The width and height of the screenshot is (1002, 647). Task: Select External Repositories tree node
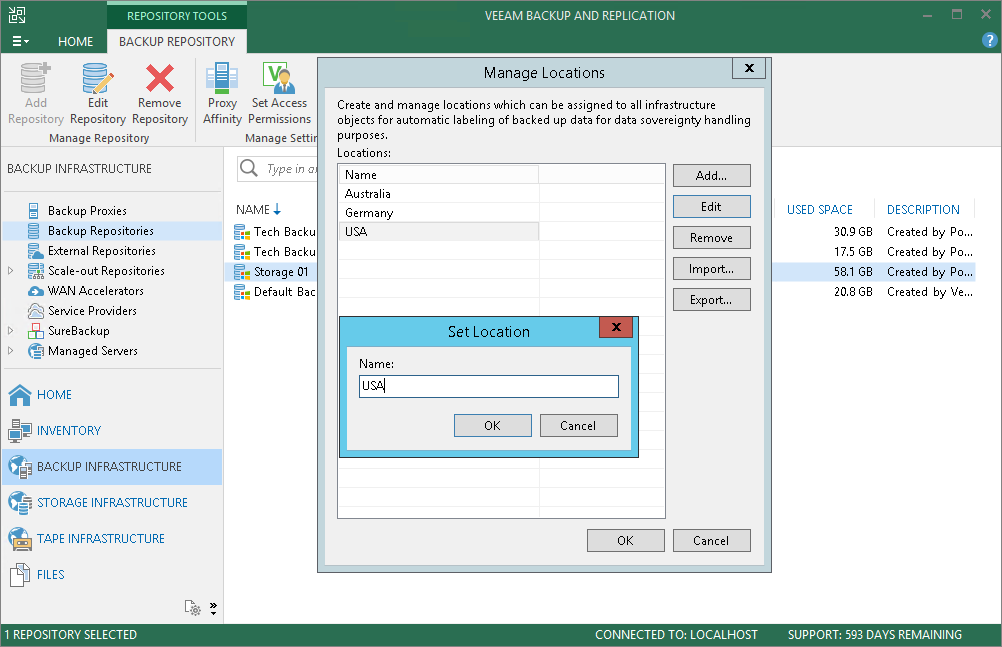[102, 251]
